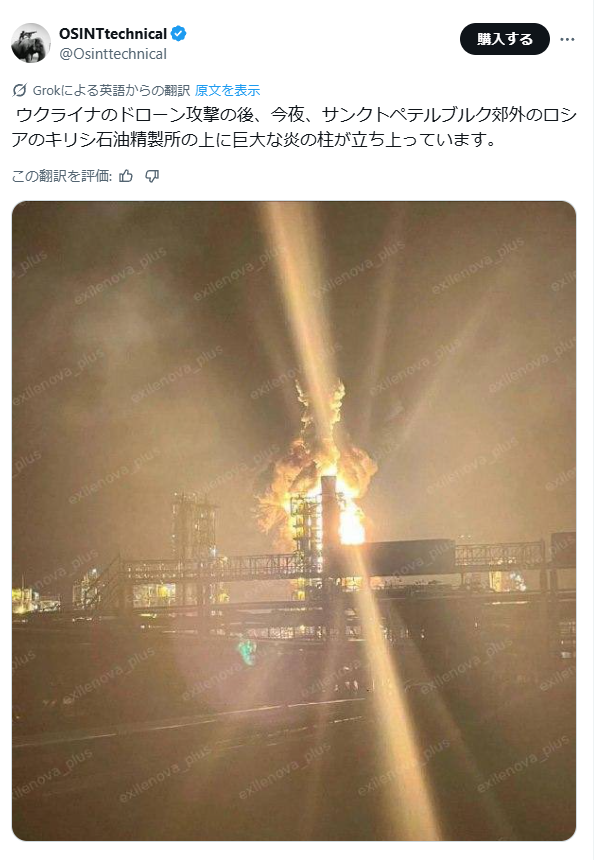Image resolution: width=609 pixels, height=860 pixels.
Task: Open the three-dot more options menu
Action: [567, 39]
